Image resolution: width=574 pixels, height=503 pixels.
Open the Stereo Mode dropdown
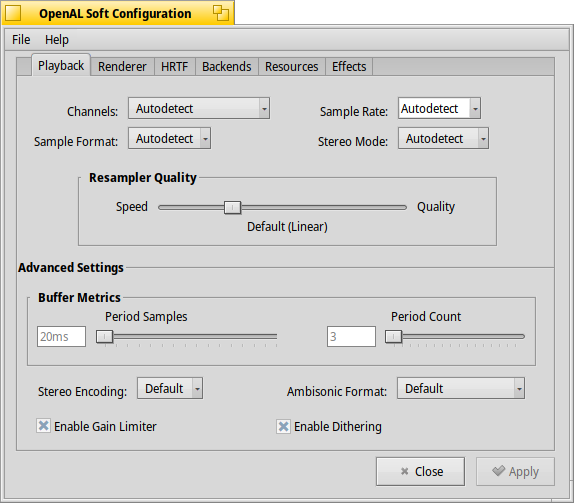[x=443, y=138]
